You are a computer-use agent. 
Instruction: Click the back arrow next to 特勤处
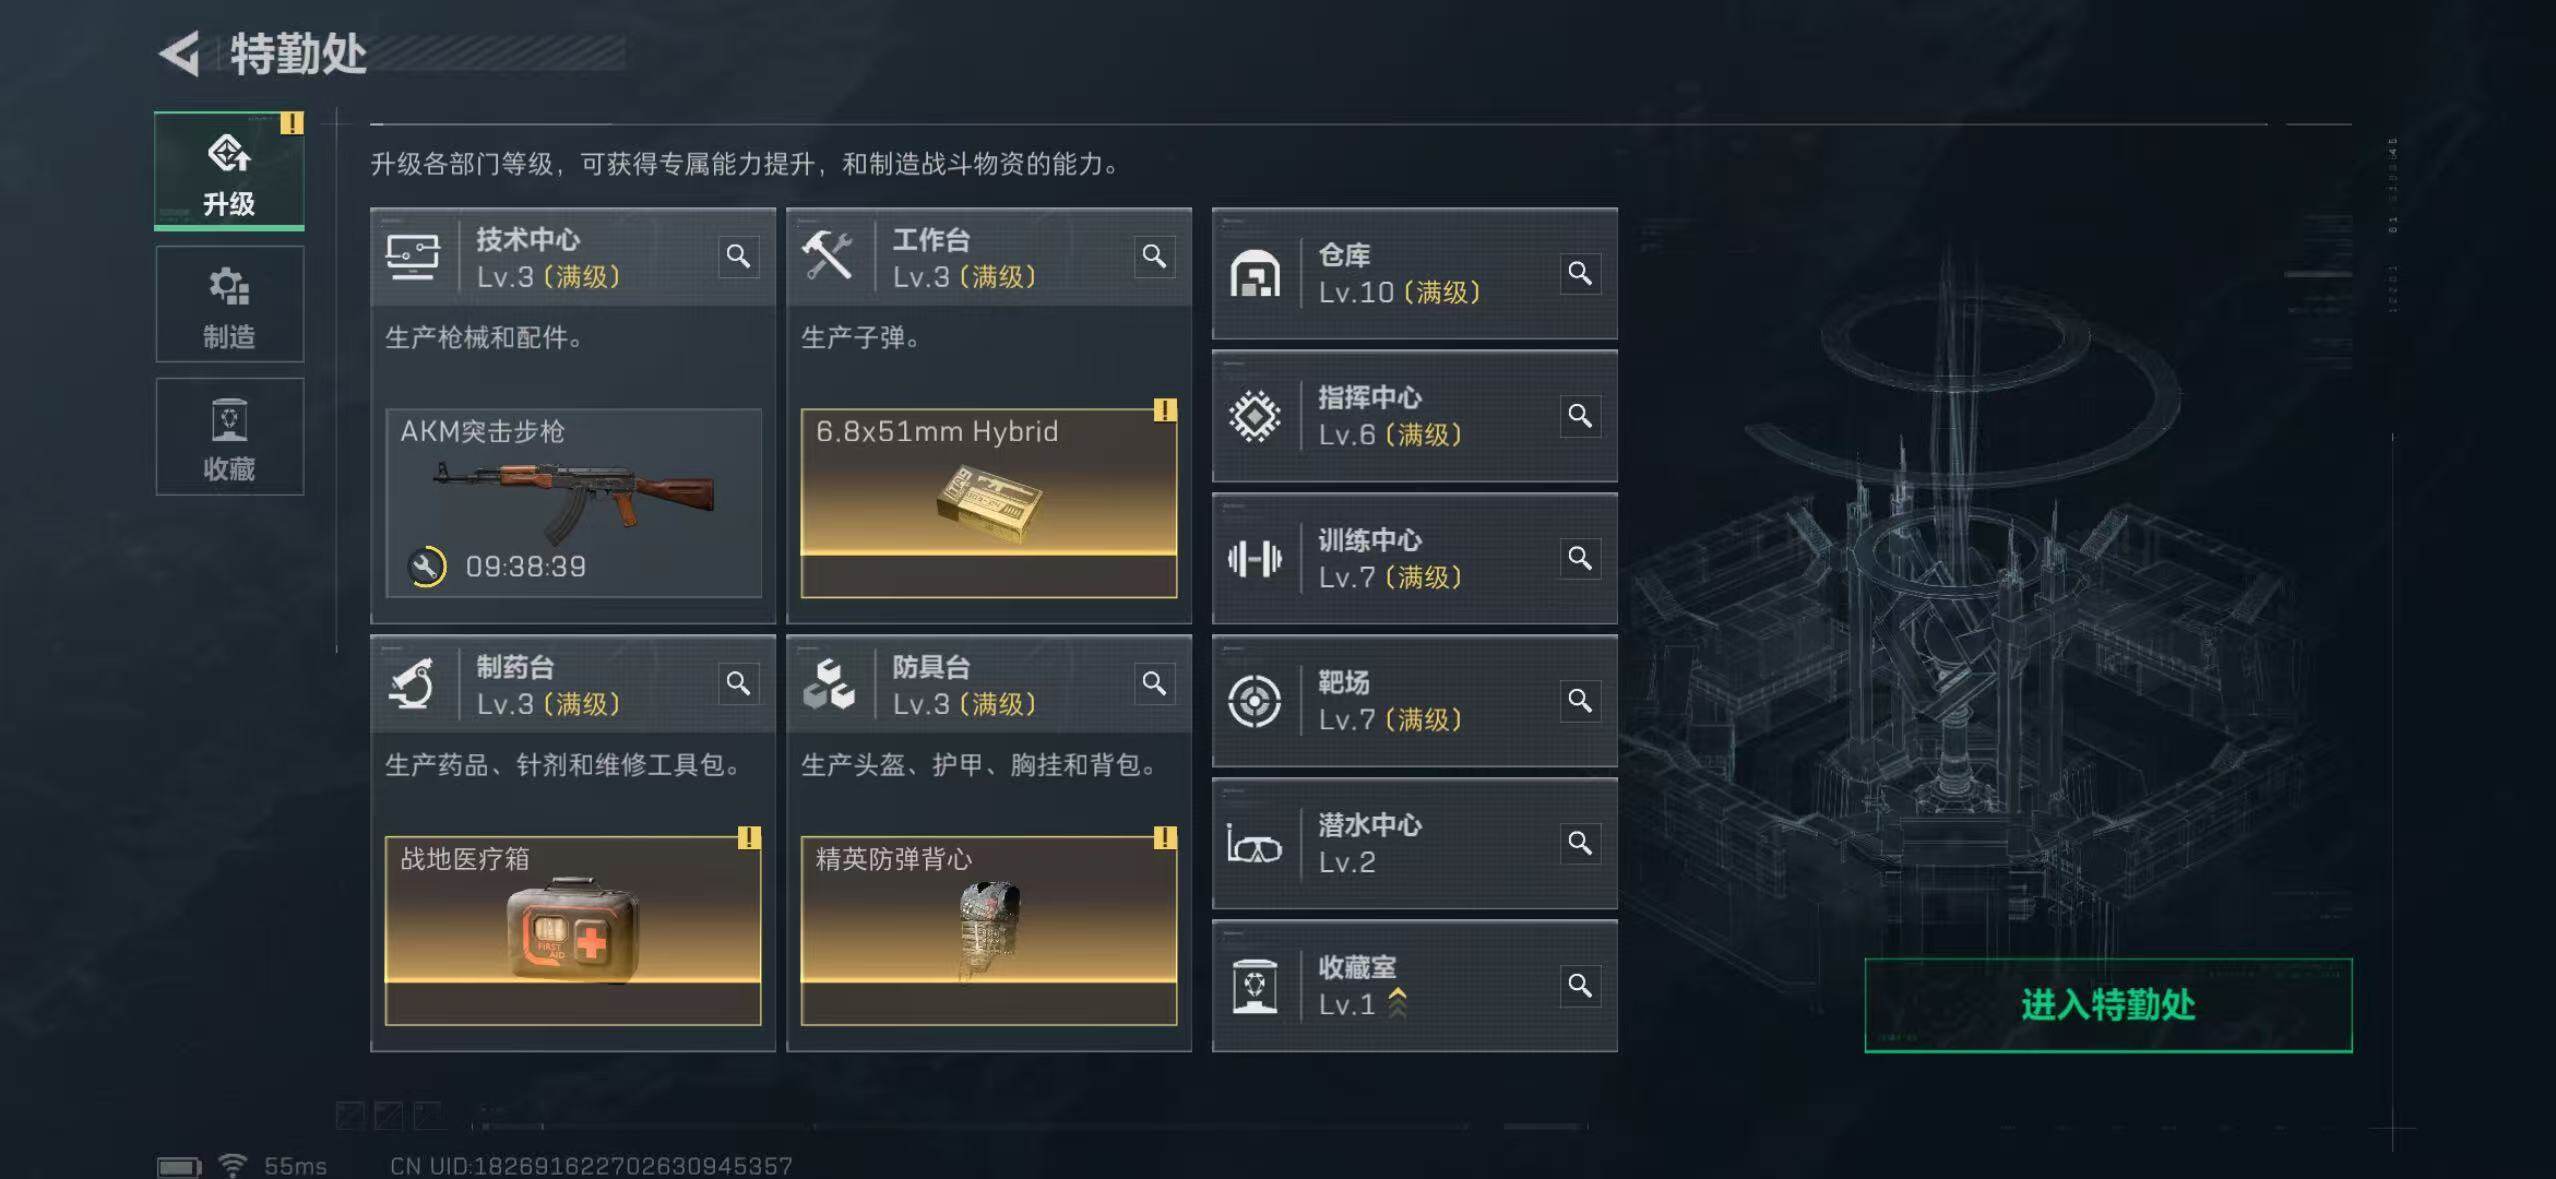(180, 54)
